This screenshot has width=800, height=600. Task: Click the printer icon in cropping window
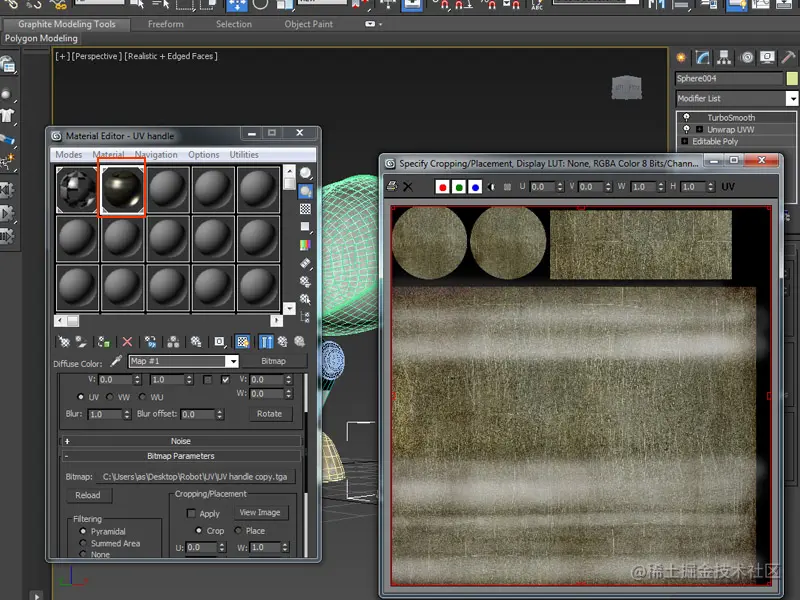click(392, 187)
